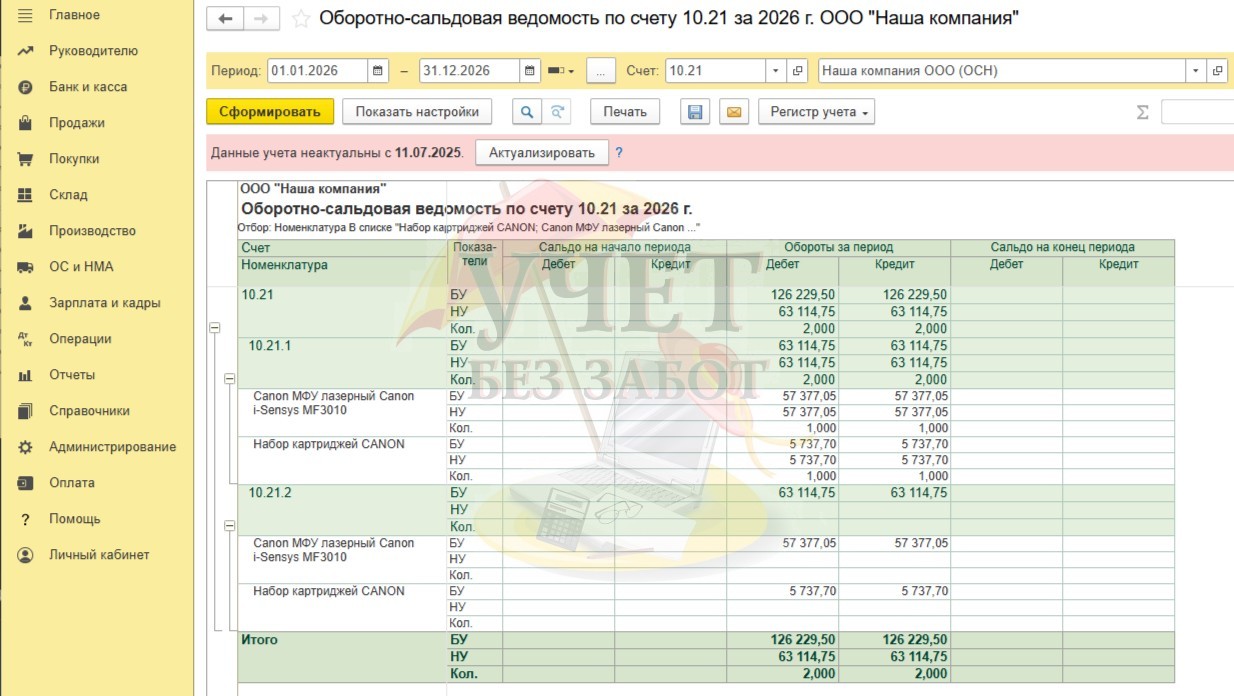
Task: Save report using the diskette icon
Action: [695, 112]
